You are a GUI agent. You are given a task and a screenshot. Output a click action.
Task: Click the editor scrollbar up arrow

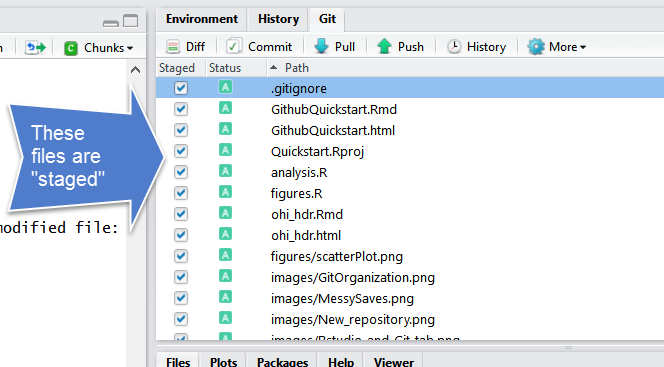click(x=135, y=69)
